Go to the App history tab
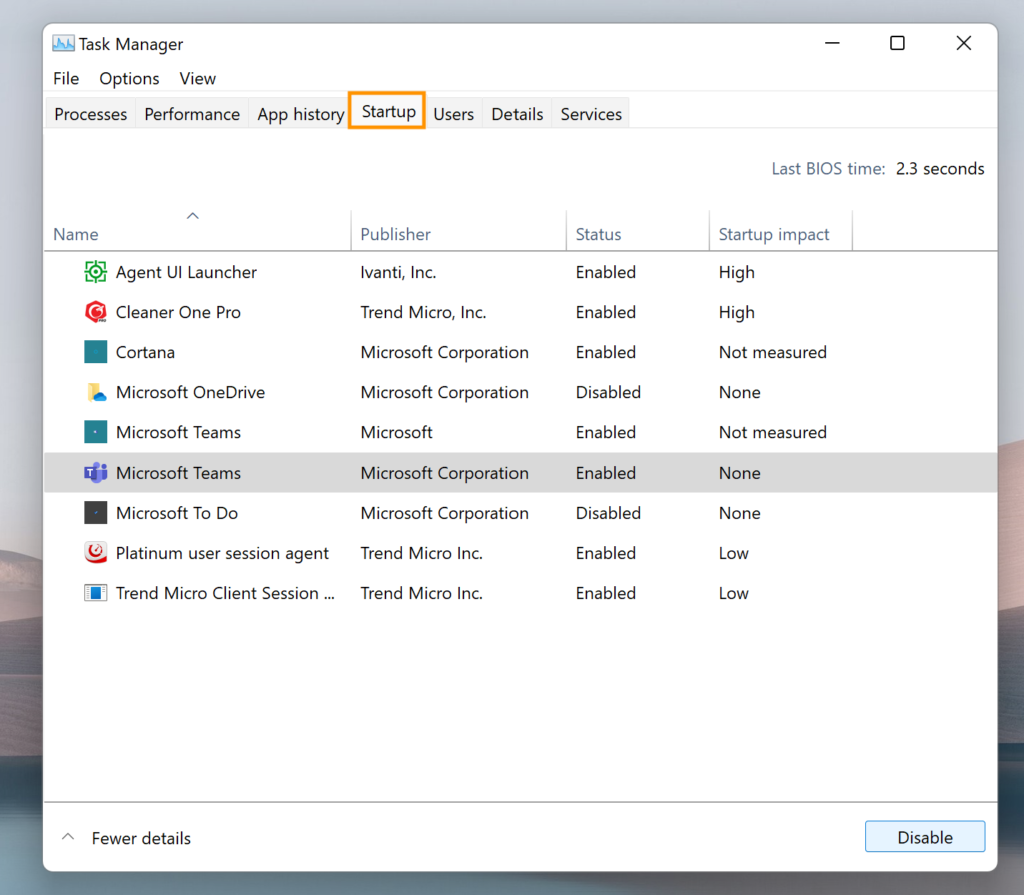 300,114
